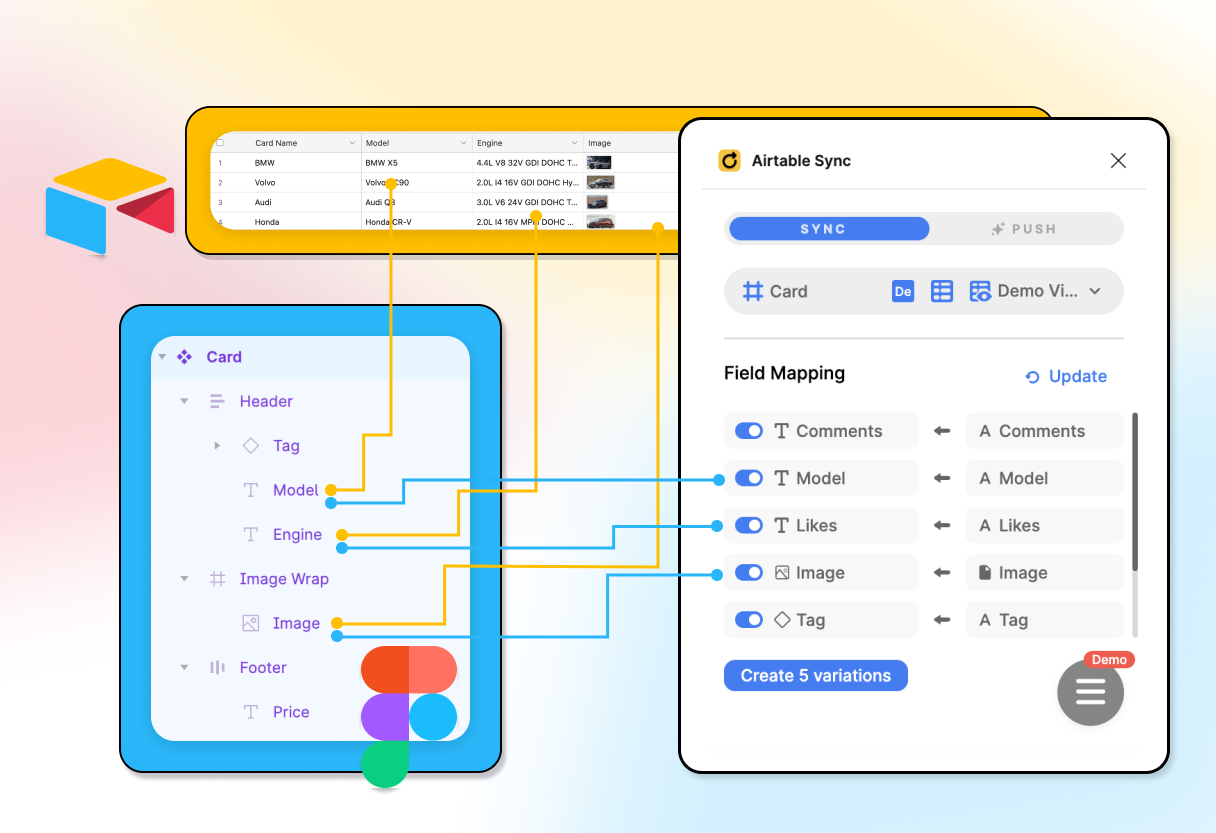Open the Airtable Model field selector

(x=1045, y=478)
